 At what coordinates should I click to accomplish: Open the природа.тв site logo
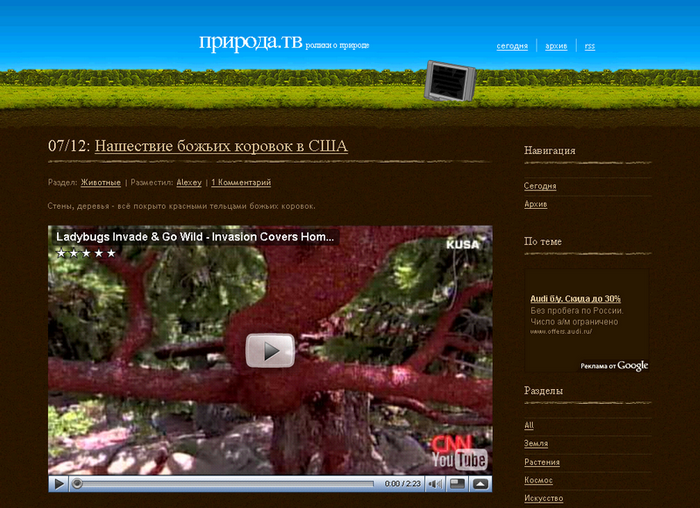[250, 42]
